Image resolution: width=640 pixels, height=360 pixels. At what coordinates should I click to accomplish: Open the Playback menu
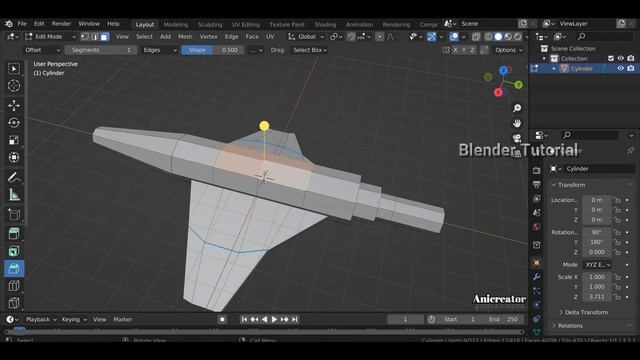[41, 319]
